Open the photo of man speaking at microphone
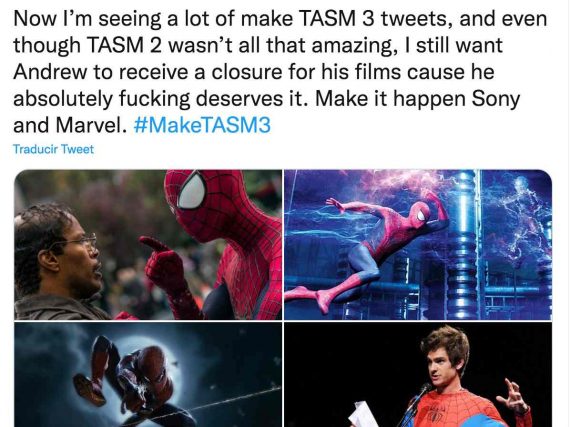 click(418, 375)
